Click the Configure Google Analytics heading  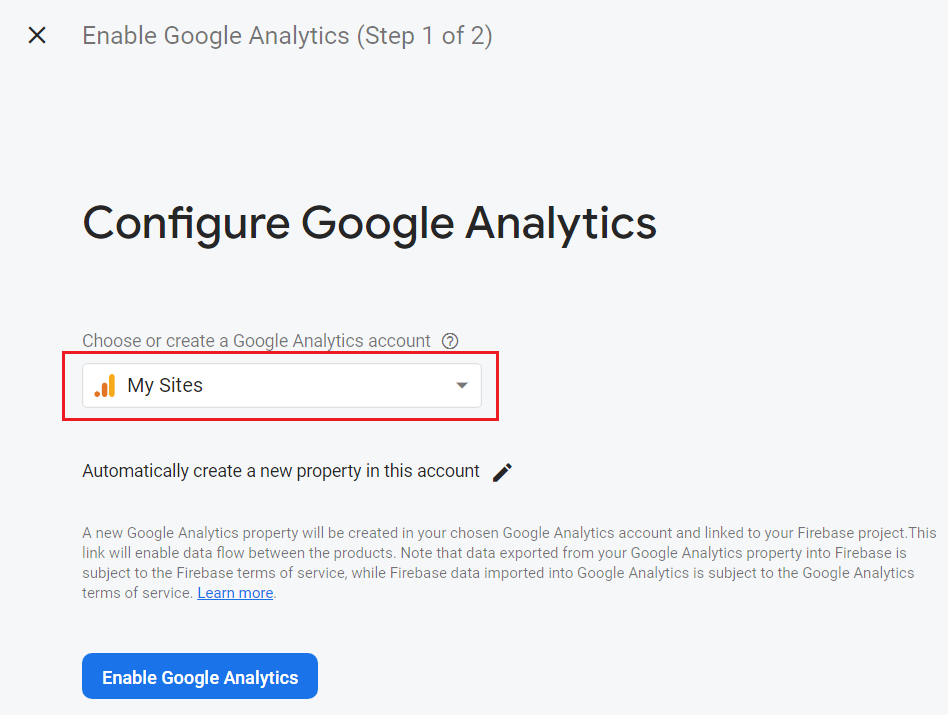[369, 222]
